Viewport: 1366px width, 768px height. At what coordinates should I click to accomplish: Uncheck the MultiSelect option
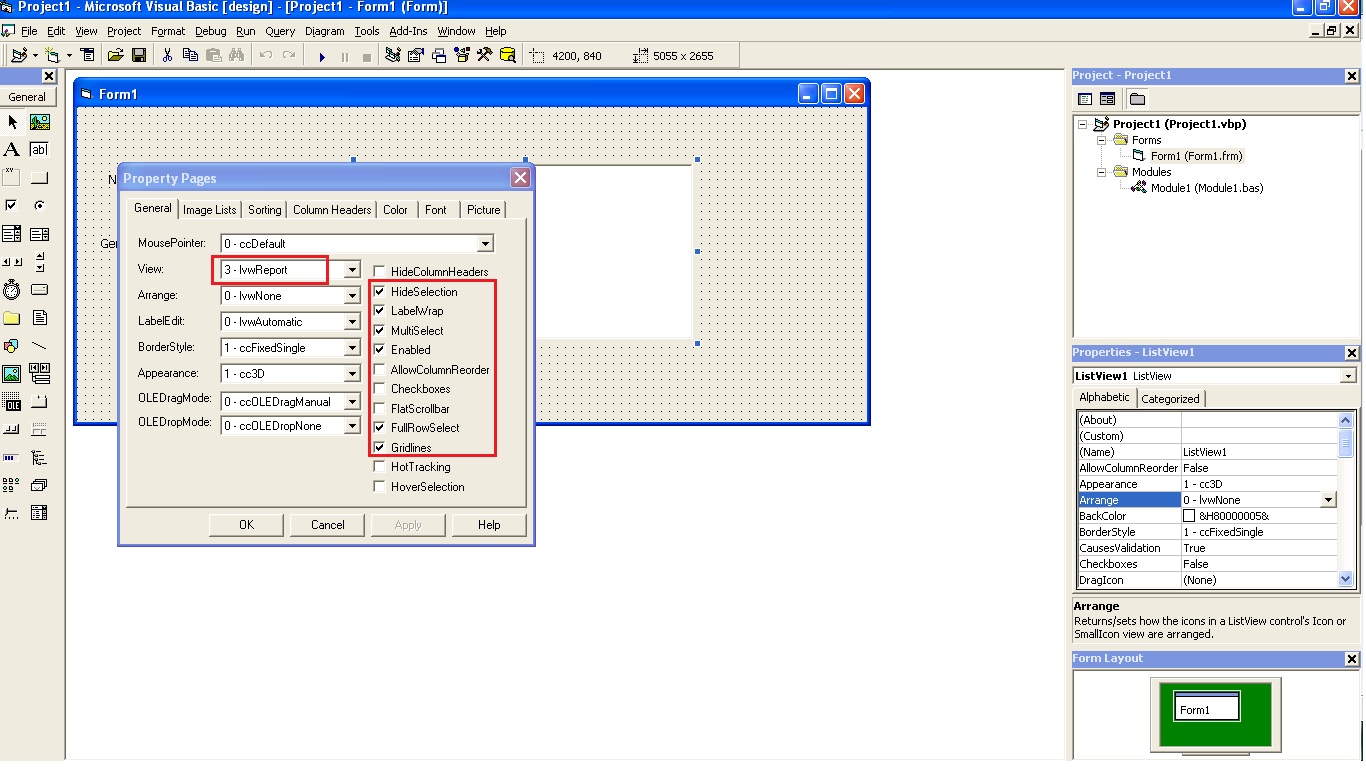(380, 331)
